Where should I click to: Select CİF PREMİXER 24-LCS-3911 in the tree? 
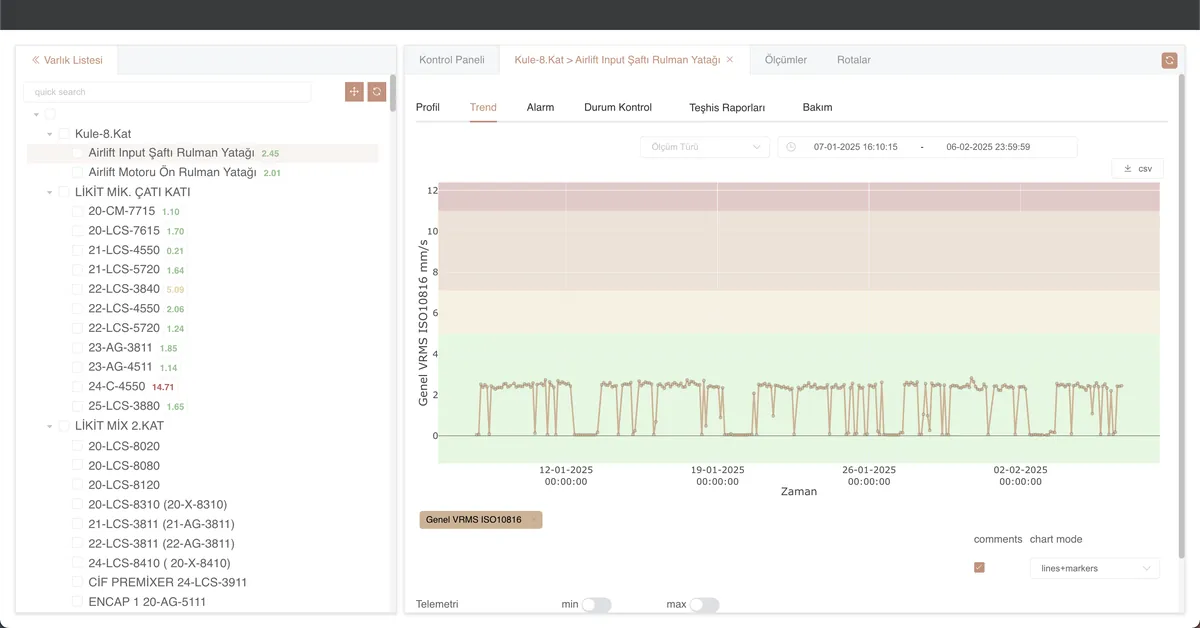tap(167, 582)
